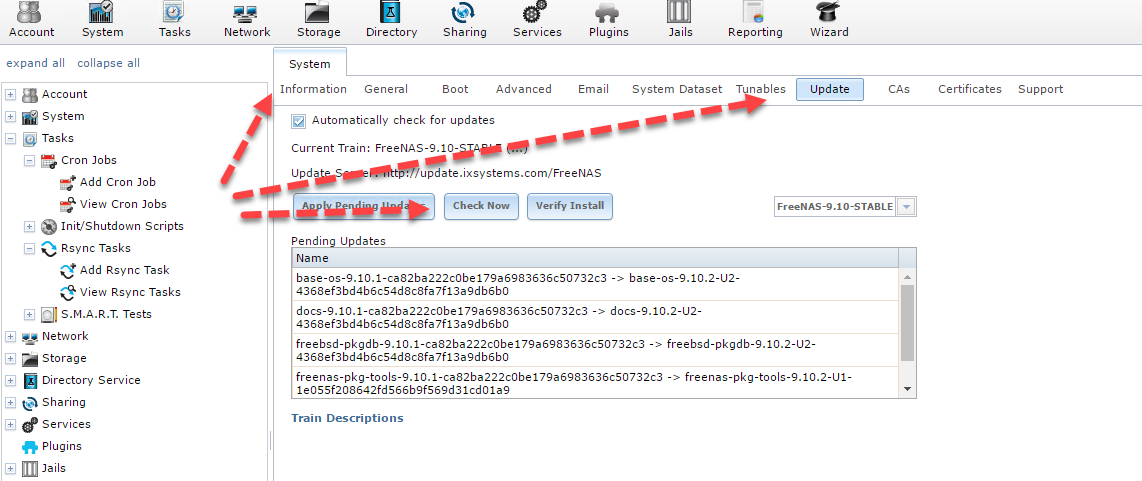Expand the System tree node
The image size is (1142, 481).
click(x=11, y=117)
